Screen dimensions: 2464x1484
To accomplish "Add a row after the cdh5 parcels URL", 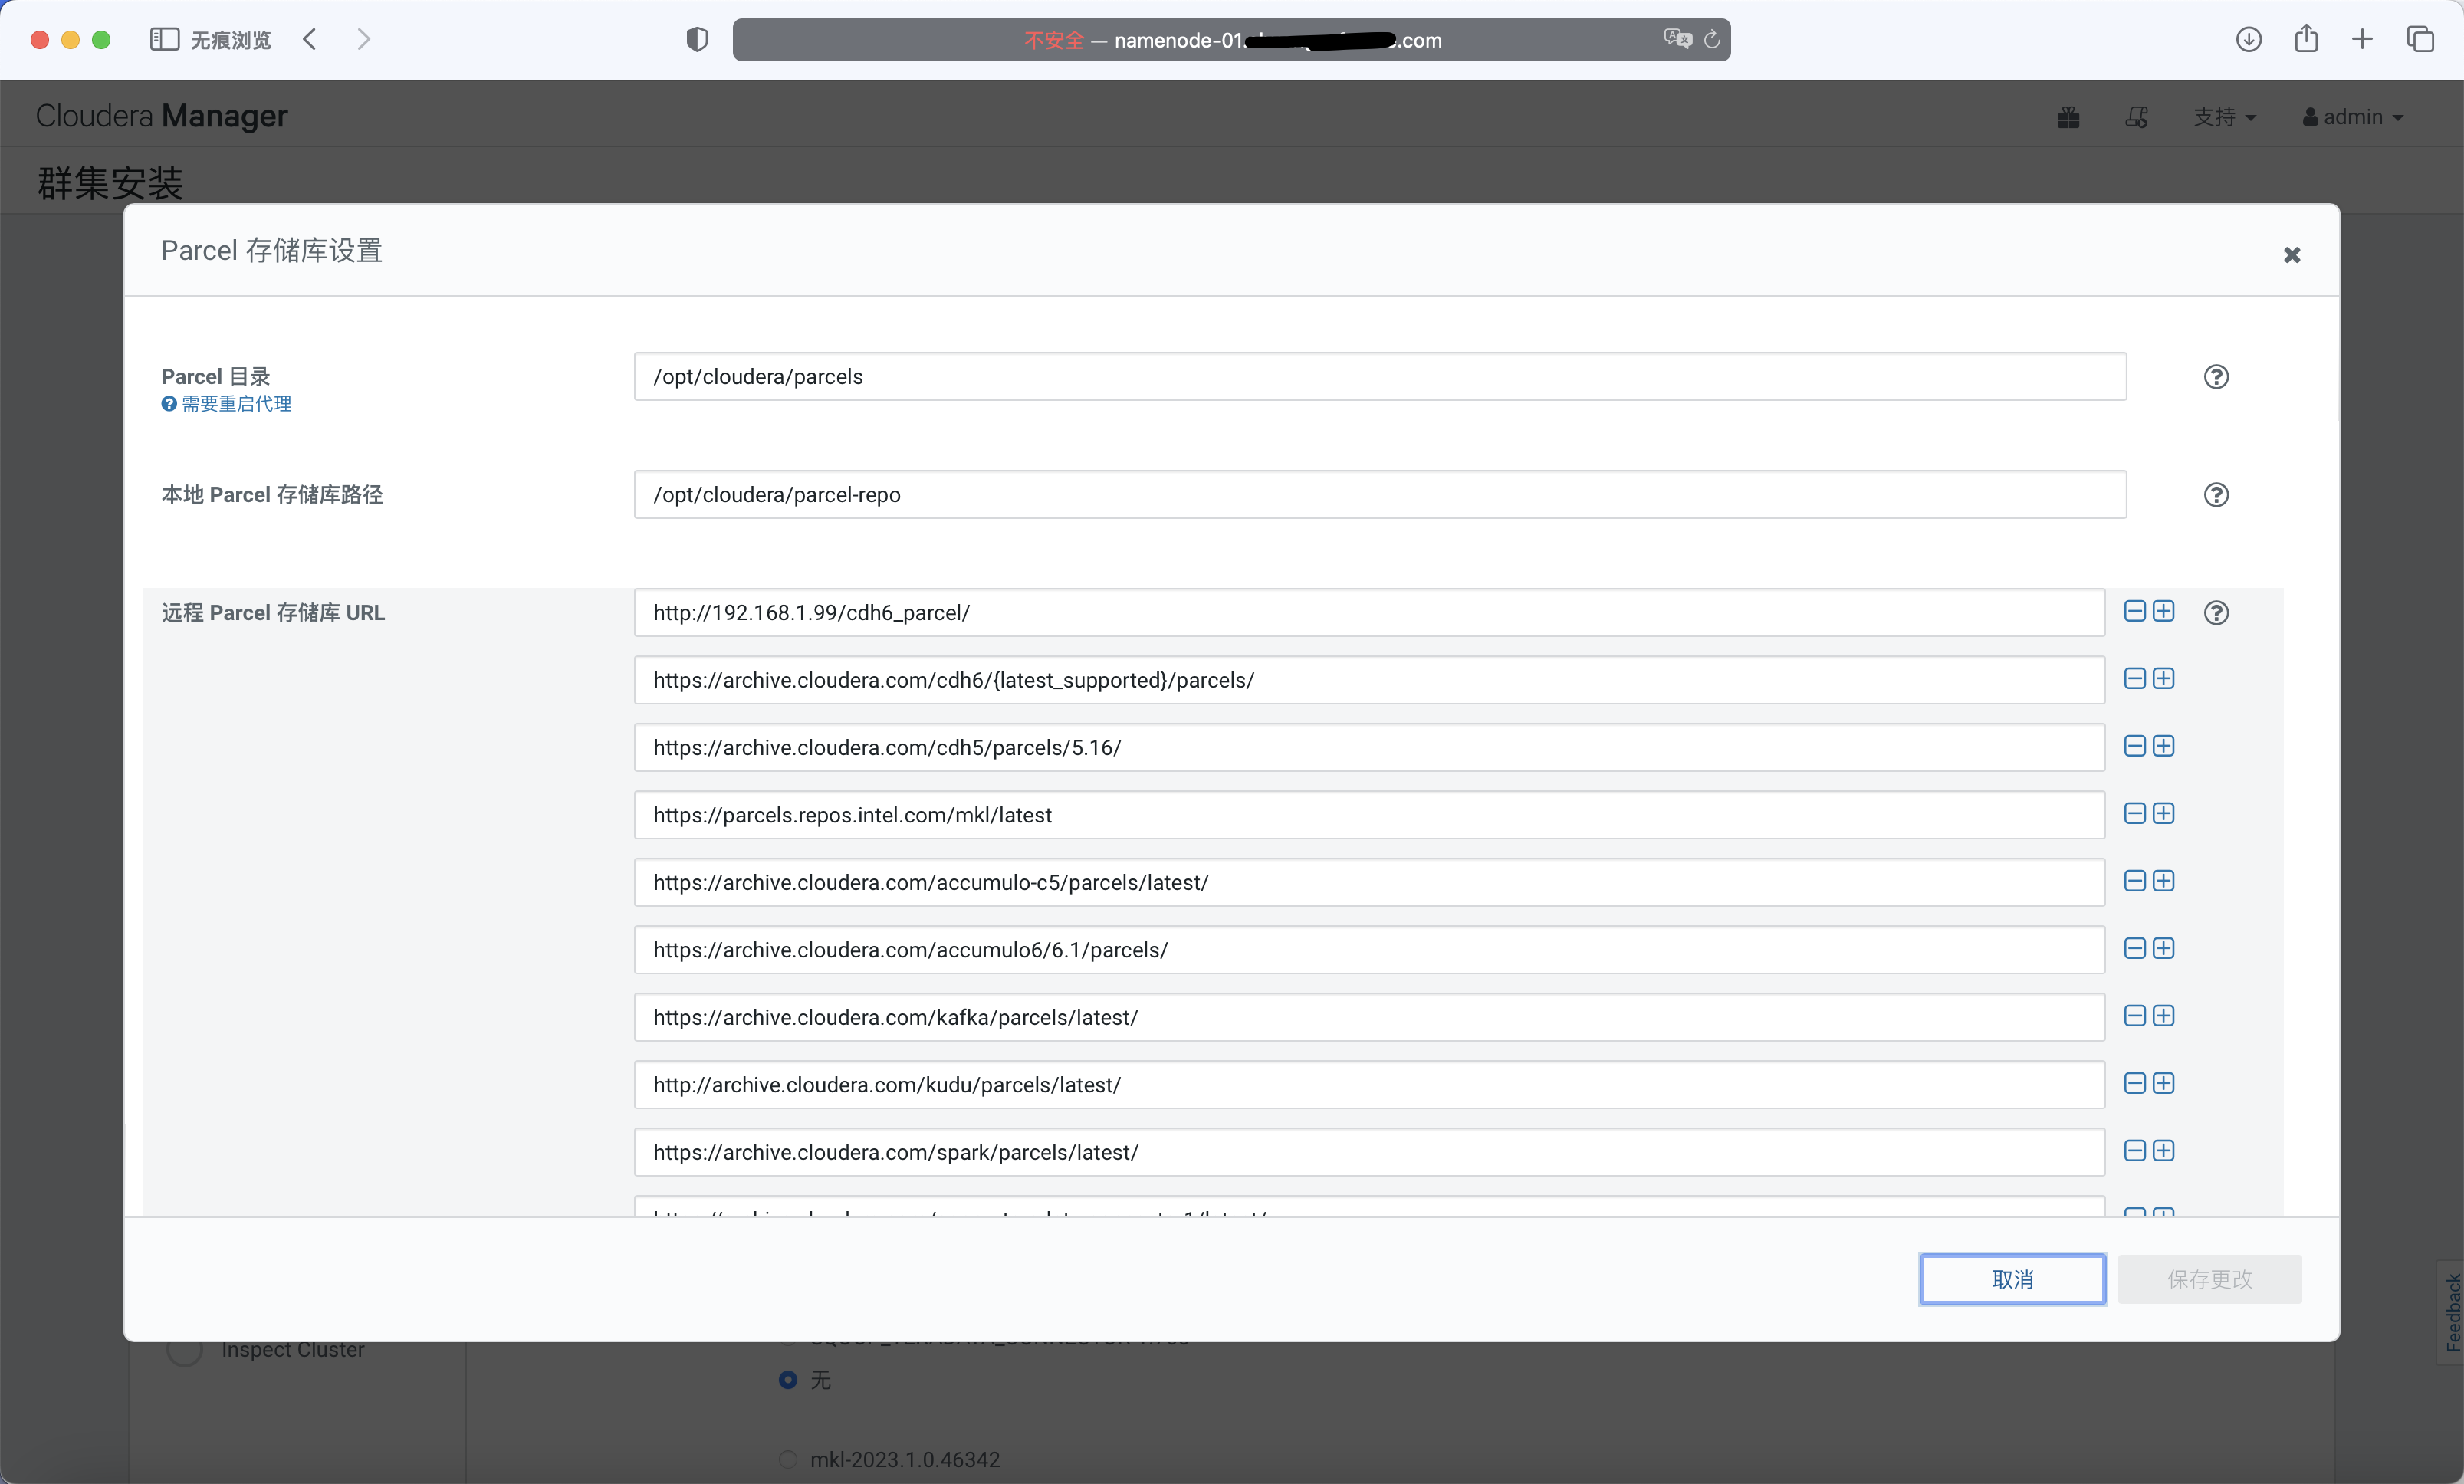I will coord(2163,746).
